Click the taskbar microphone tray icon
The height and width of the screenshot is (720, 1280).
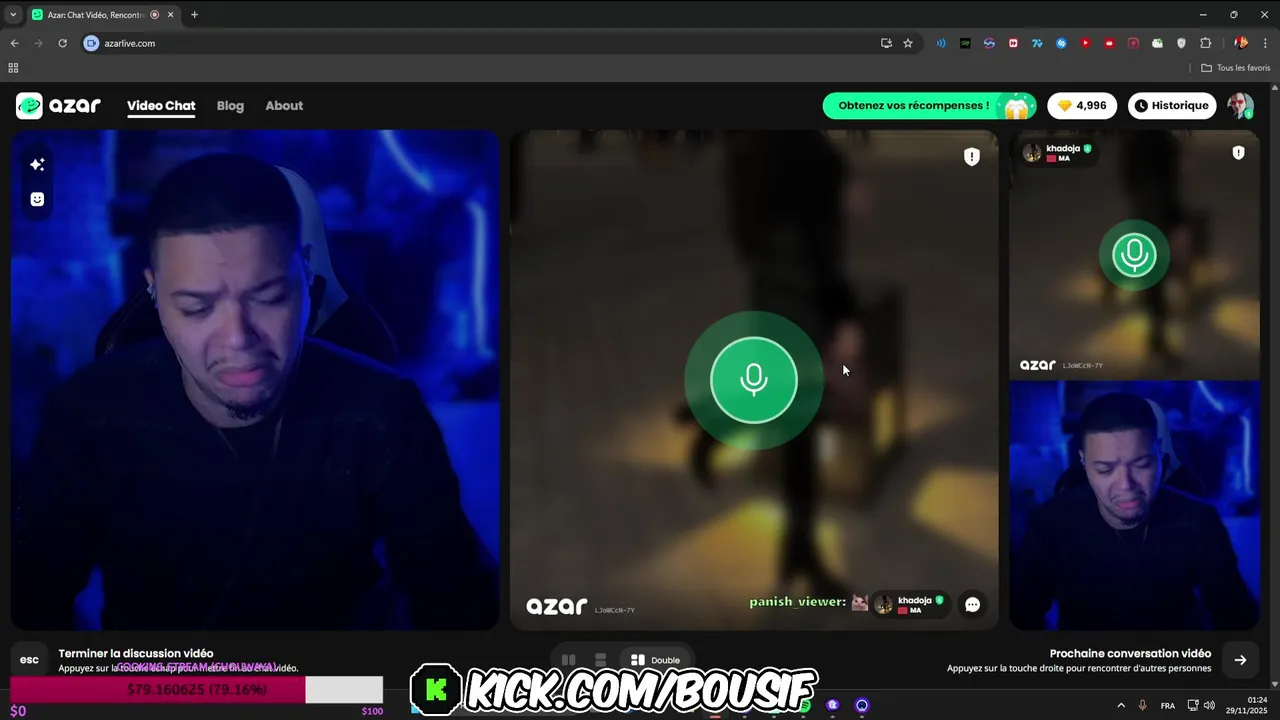(x=1142, y=705)
